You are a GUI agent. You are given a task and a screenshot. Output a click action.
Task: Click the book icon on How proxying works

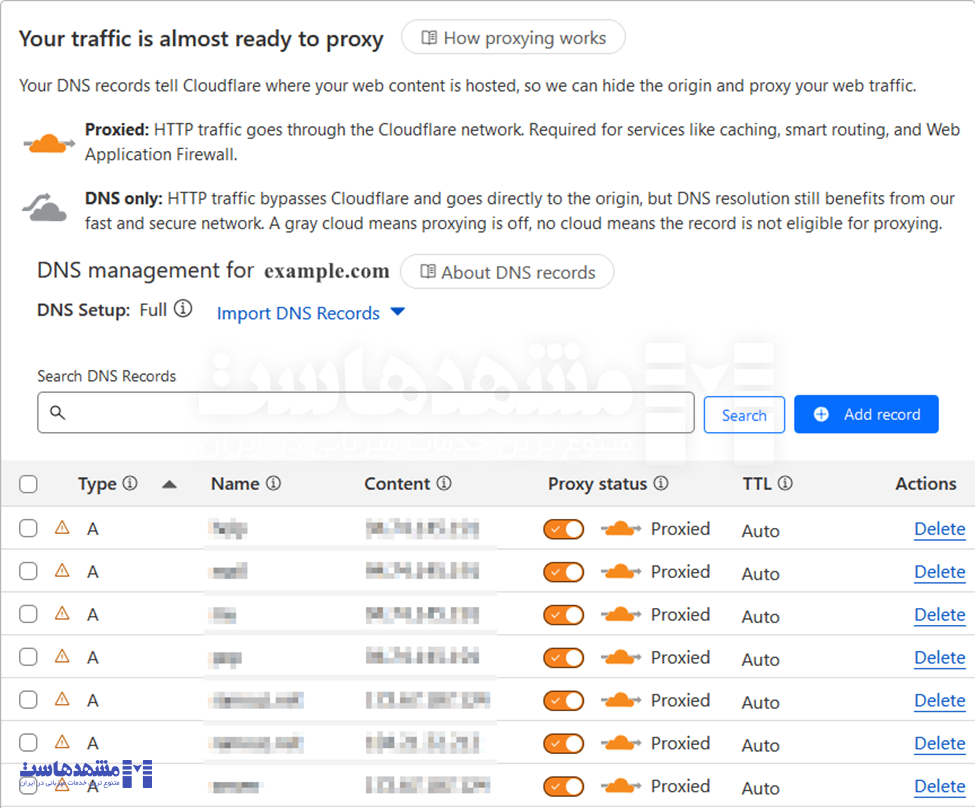tap(431, 38)
